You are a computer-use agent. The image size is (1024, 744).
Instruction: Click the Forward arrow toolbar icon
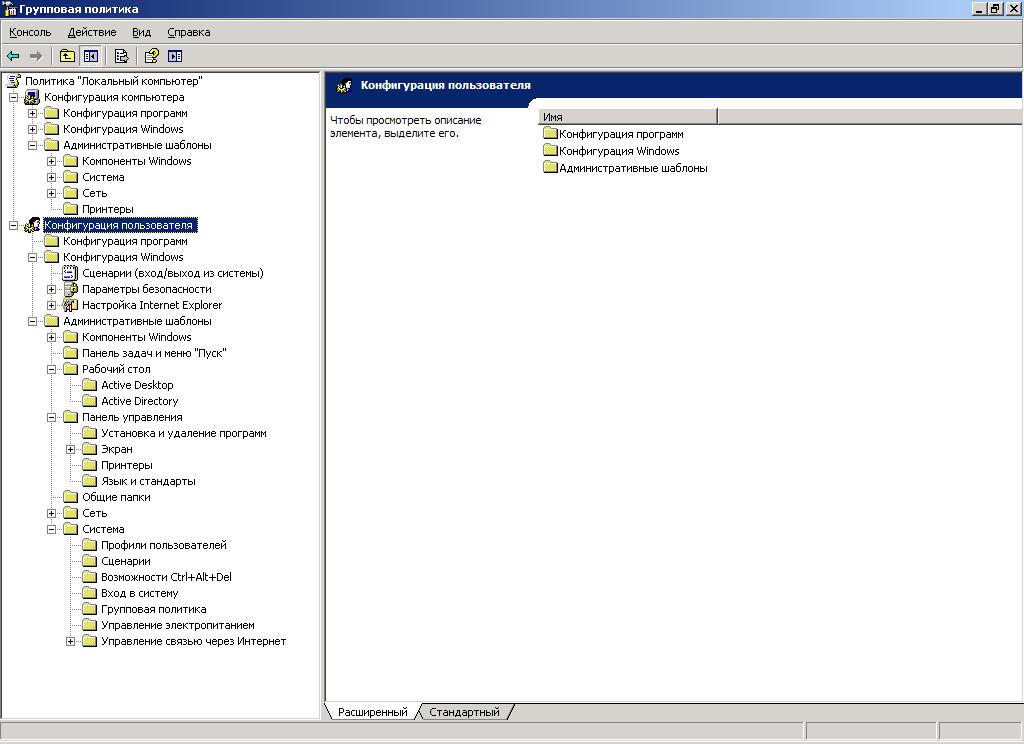click(36, 56)
